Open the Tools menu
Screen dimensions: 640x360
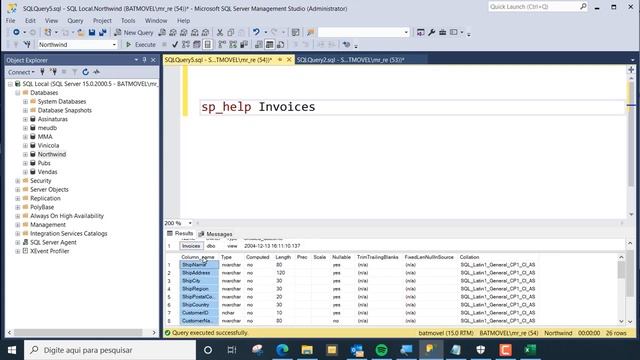point(128,20)
